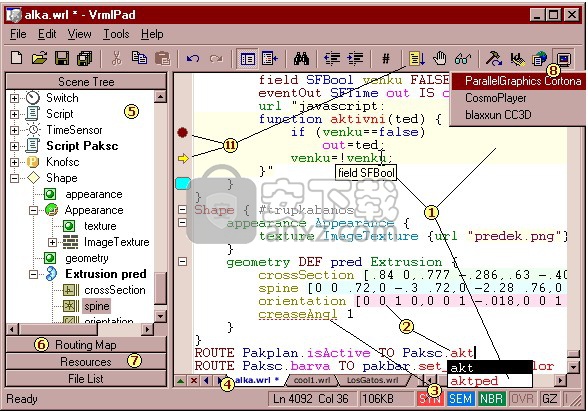The height and width of the screenshot is (411, 588).
Task: Open a file with the folder icon
Action: (40, 58)
